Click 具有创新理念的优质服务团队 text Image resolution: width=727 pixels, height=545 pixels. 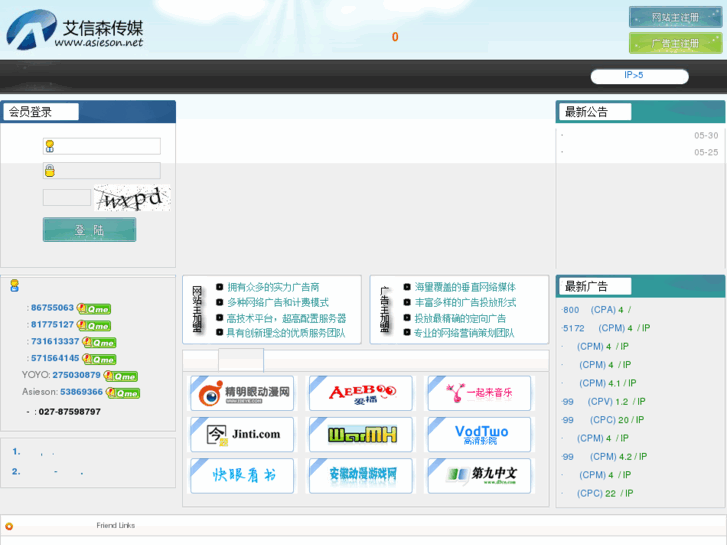(286, 333)
